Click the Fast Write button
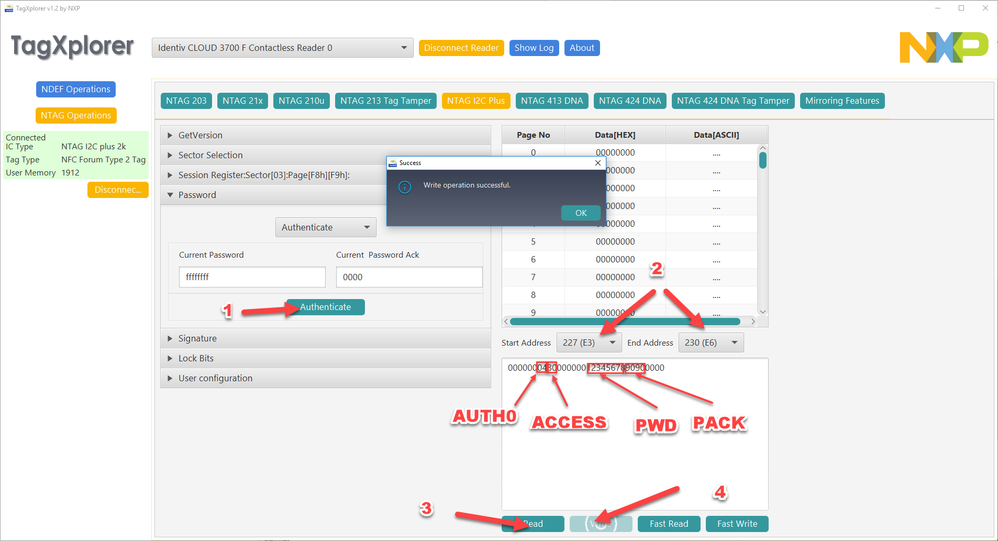Image resolution: width=998 pixels, height=541 pixels. tap(737, 524)
